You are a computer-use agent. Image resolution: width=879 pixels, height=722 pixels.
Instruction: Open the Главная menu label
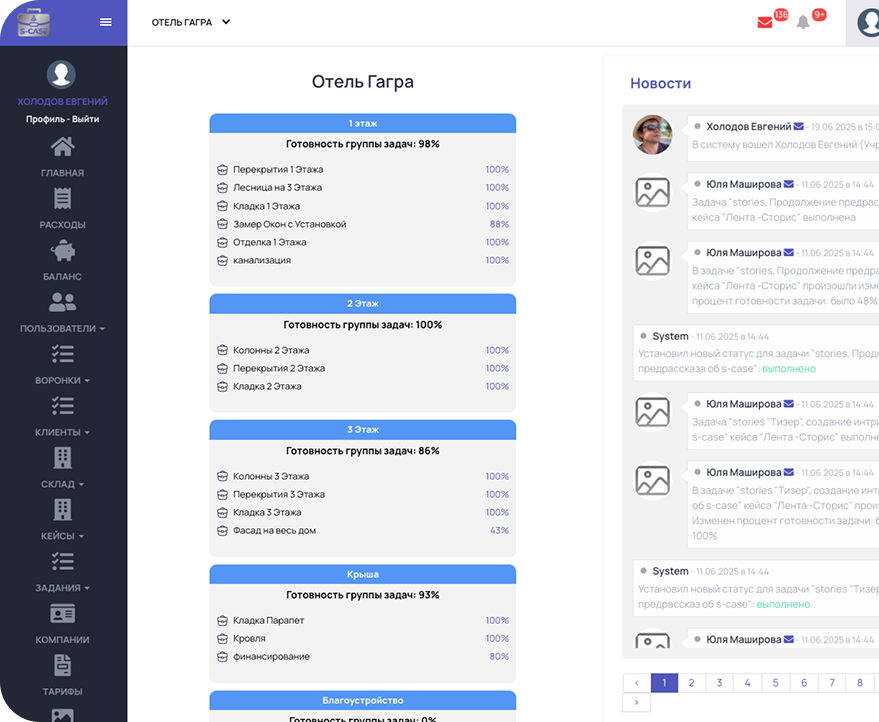(62, 173)
